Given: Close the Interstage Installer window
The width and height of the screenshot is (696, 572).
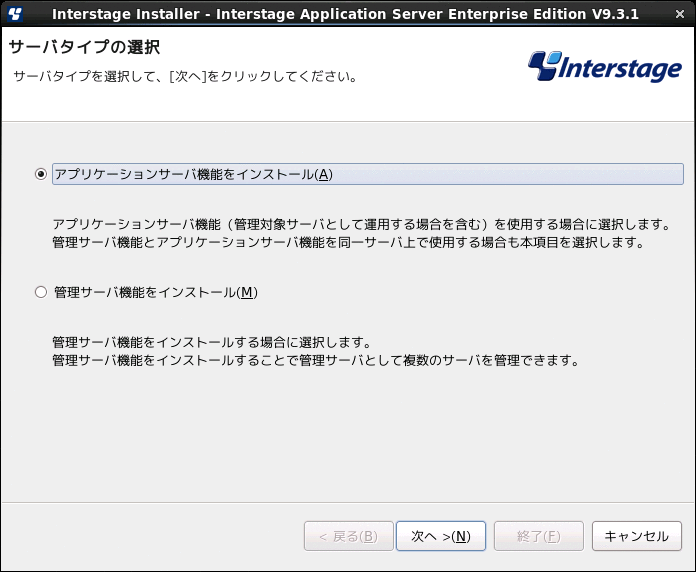Looking at the screenshot, I should tap(680, 14).
